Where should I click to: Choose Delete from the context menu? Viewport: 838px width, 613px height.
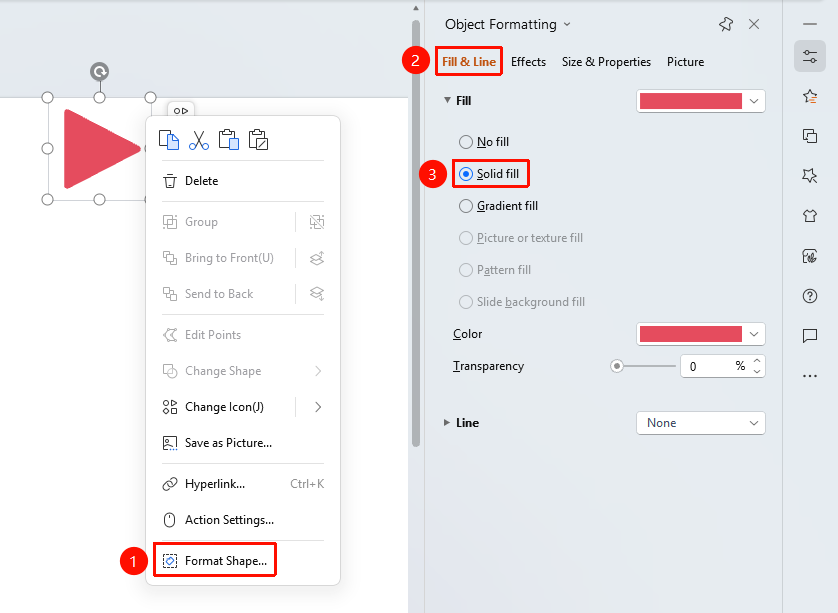[243, 181]
